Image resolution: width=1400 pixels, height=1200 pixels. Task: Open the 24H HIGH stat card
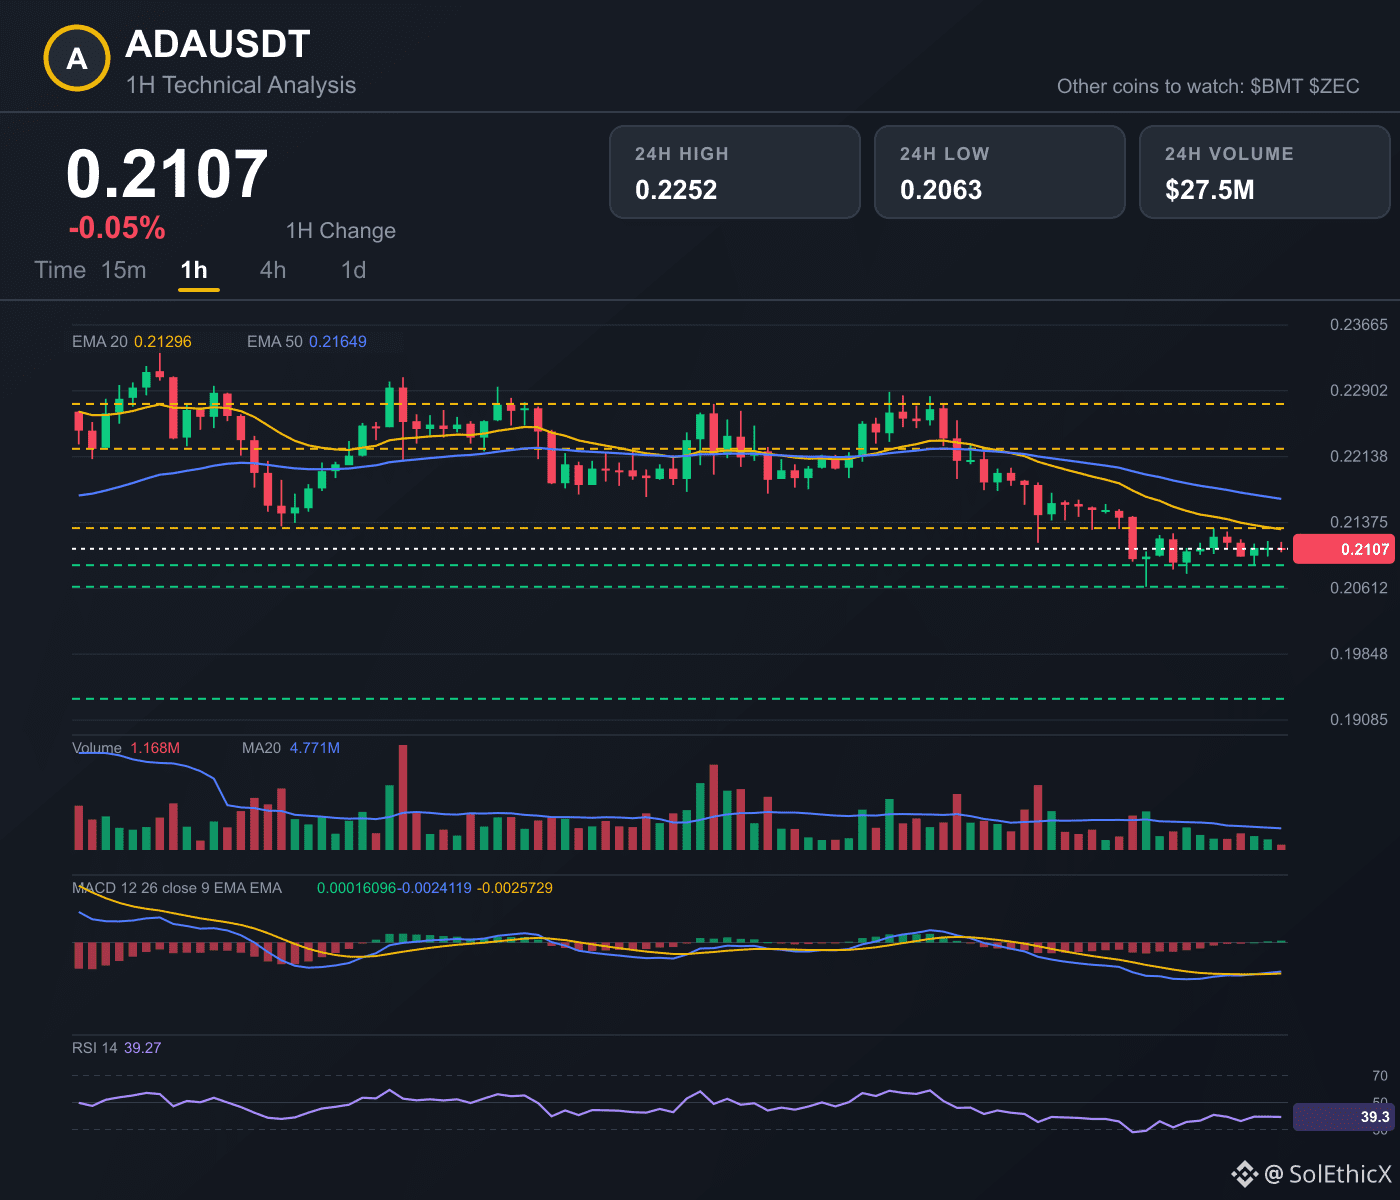(x=735, y=172)
